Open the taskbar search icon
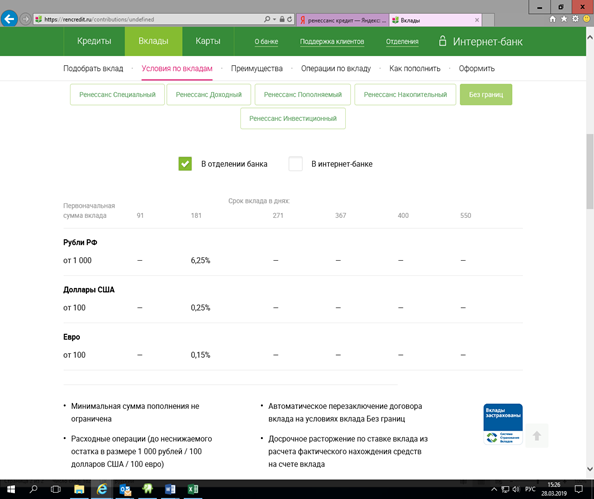The width and height of the screenshot is (594, 499). (x=34, y=489)
